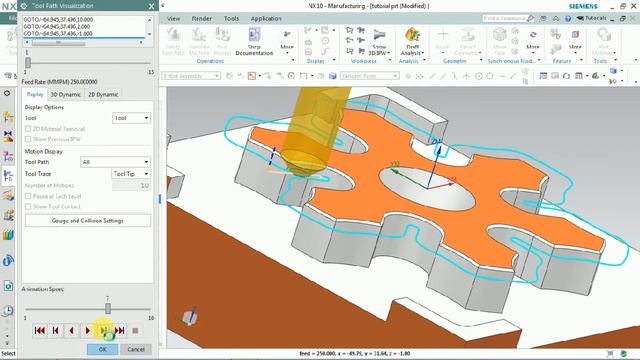Image resolution: width=640 pixels, height=360 pixels.
Task: Toggle the Show Previous IPW checkbox
Action: coord(28,139)
